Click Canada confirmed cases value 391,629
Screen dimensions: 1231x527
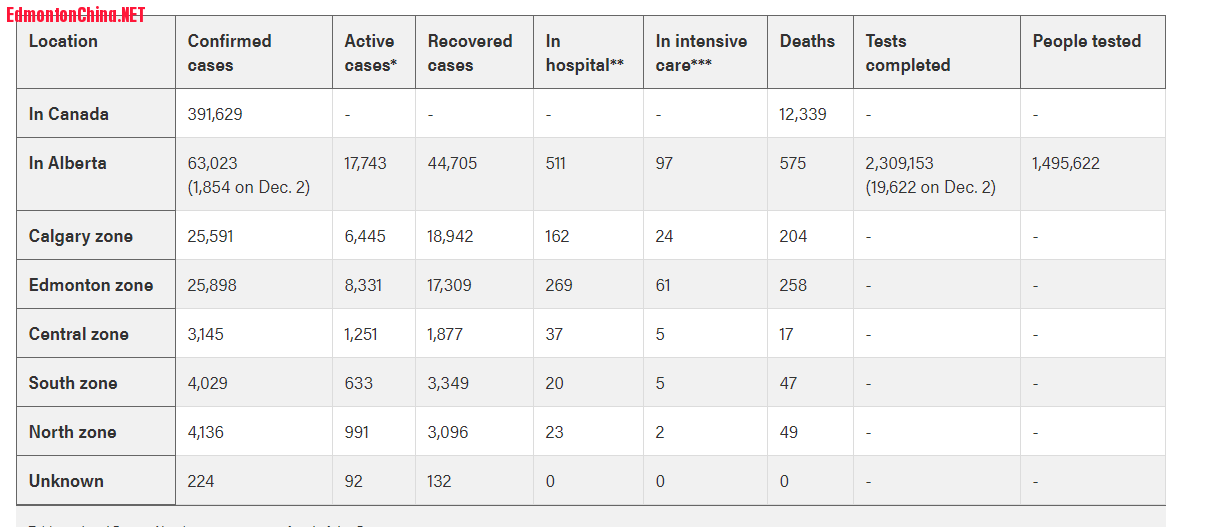[x=215, y=114]
